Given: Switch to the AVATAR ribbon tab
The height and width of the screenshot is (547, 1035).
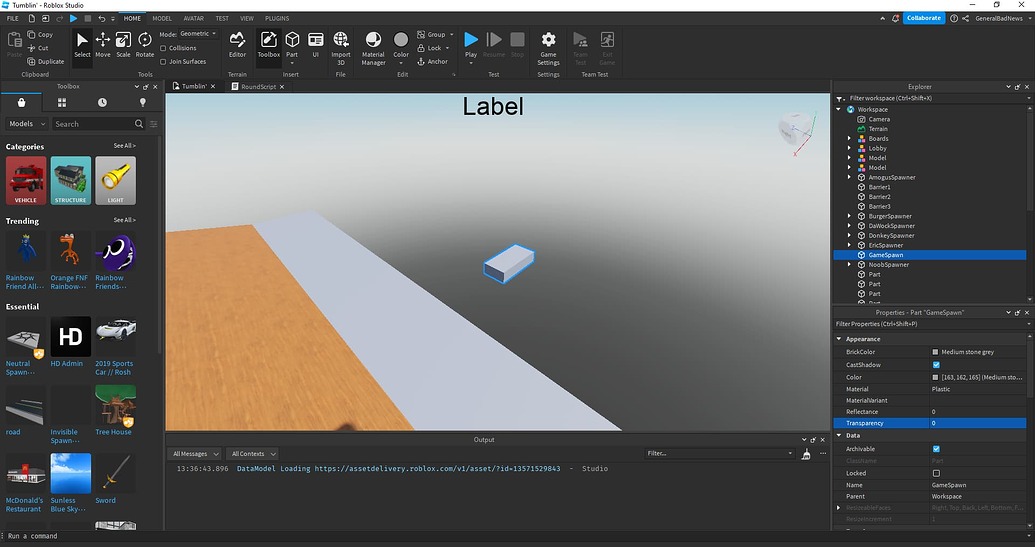Looking at the screenshot, I should 193,18.
